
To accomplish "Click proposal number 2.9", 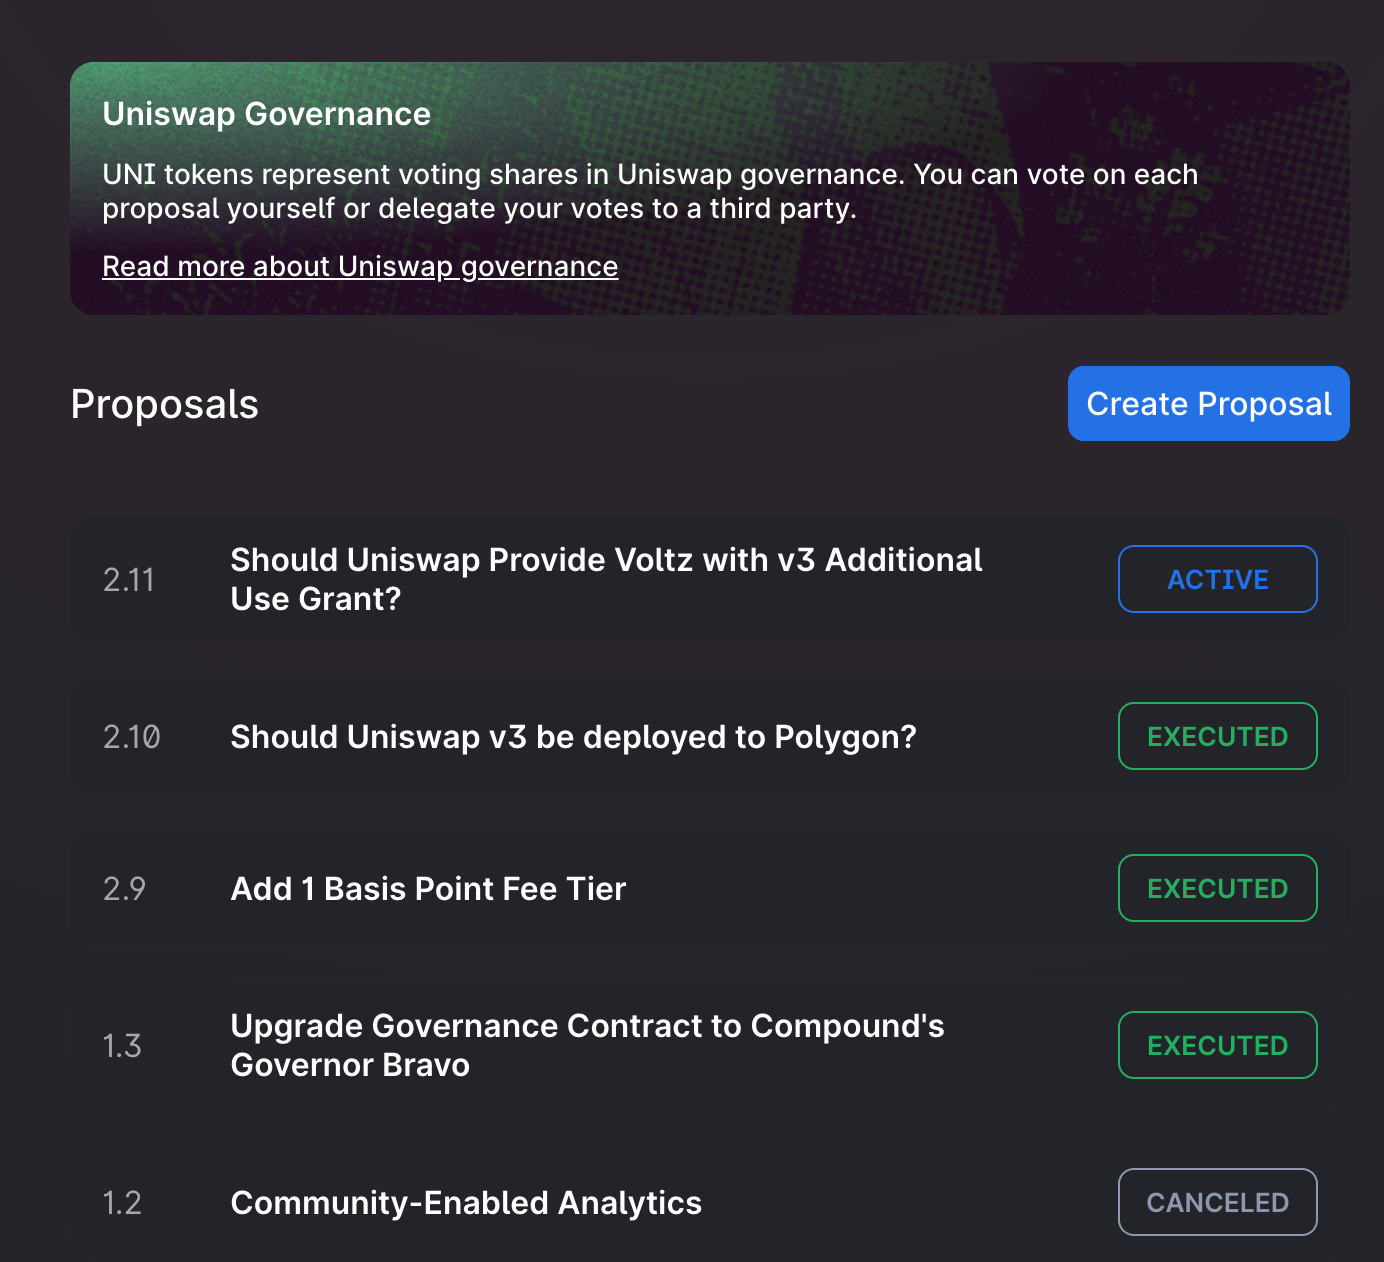I will pyautogui.click(x=124, y=889).
